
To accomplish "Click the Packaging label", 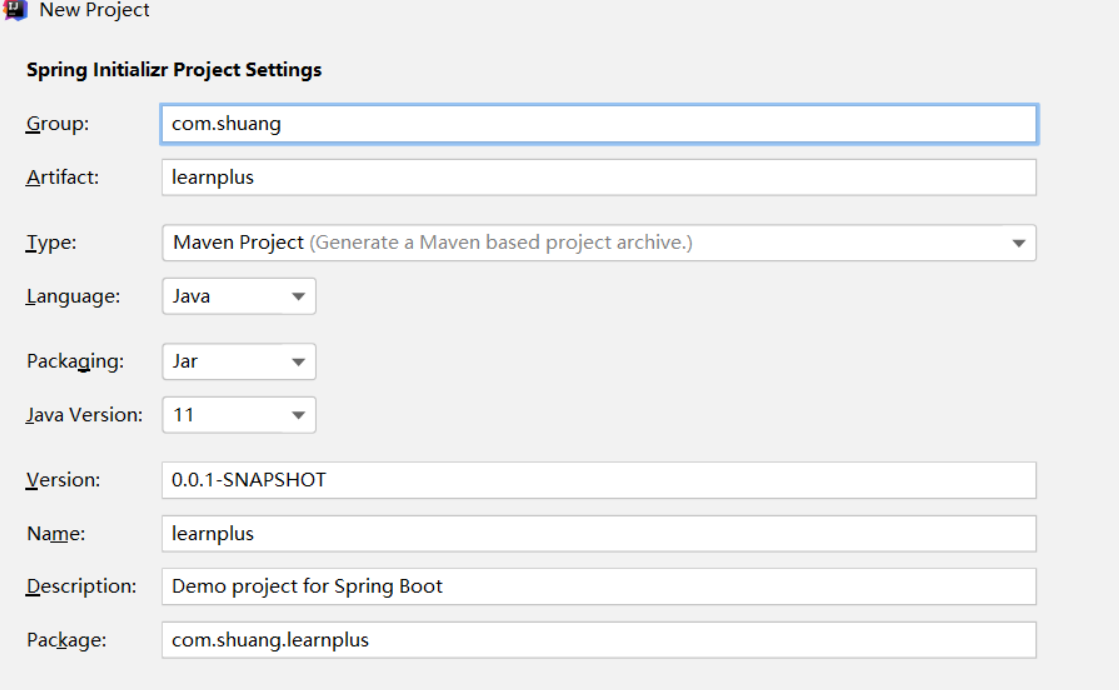I will pyautogui.click(x=75, y=362).
